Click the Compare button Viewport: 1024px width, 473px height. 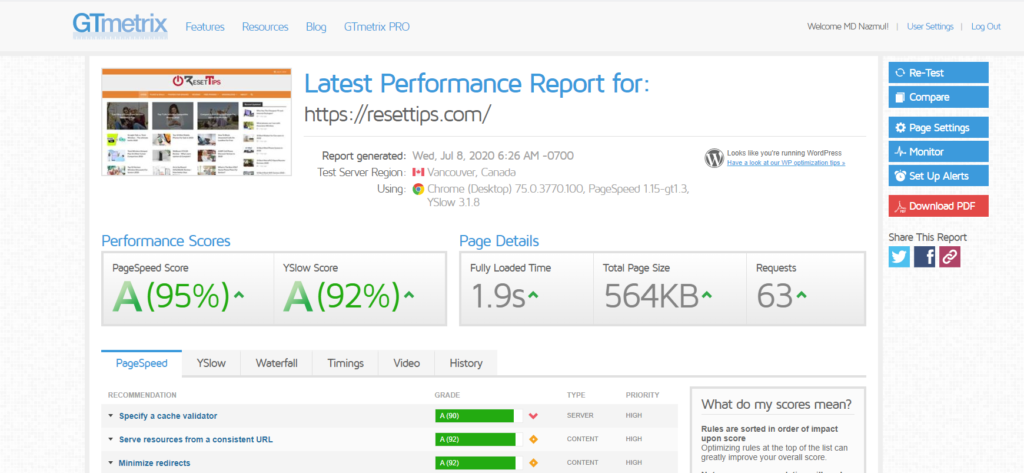tap(938, 97)
